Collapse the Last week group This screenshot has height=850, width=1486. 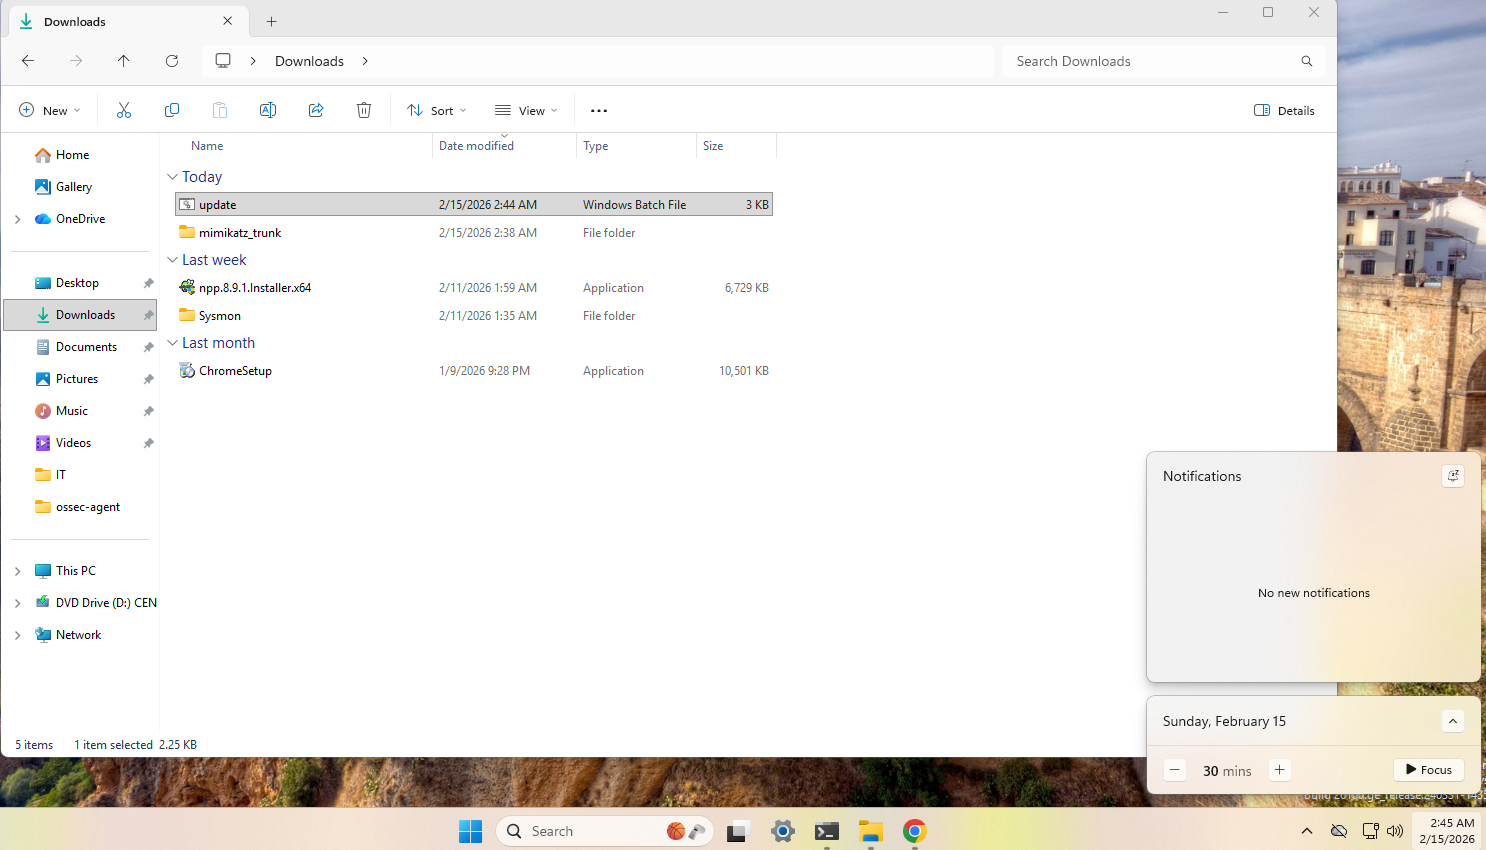pyautogui.click(x=172, y=260)
